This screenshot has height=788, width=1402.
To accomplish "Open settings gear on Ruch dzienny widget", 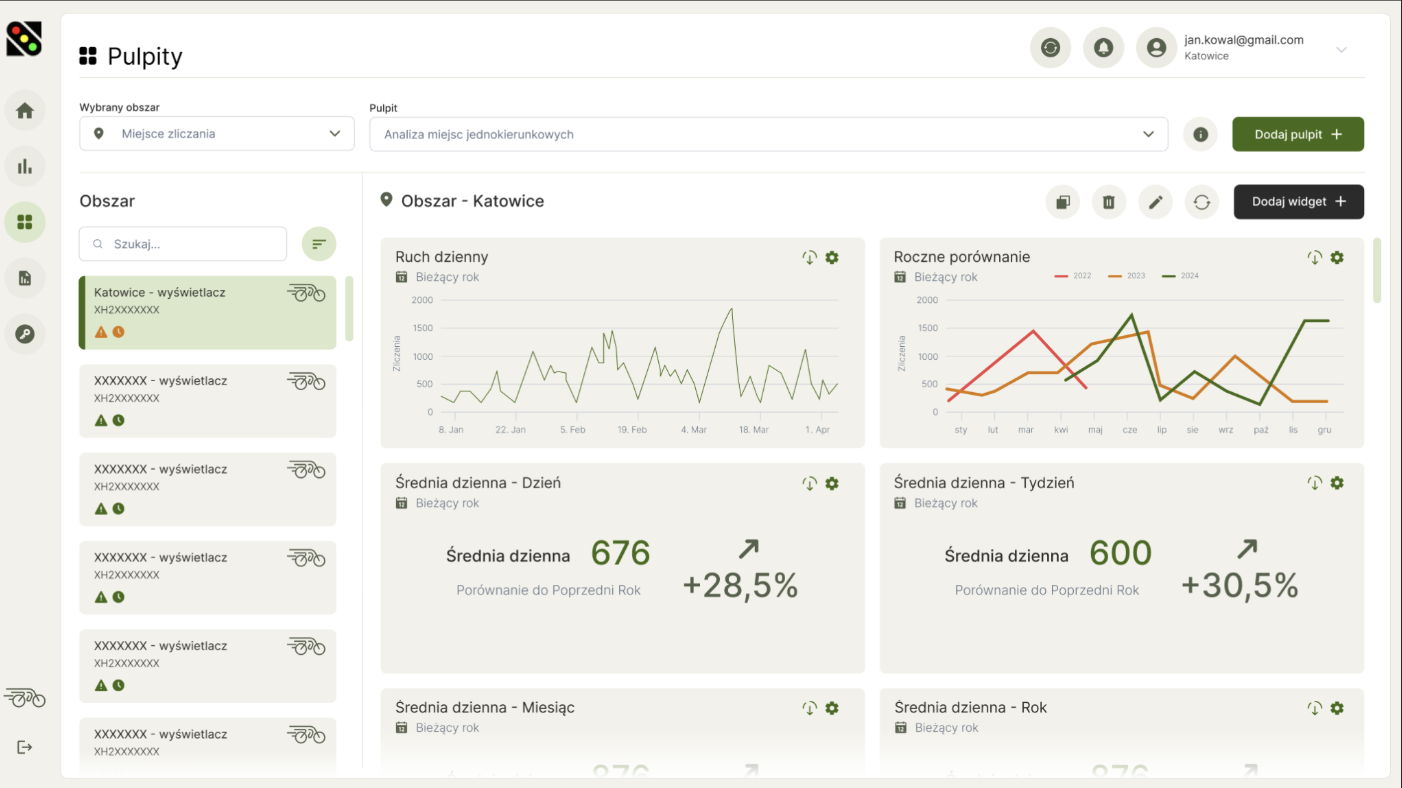I will (x=832, y=257).
